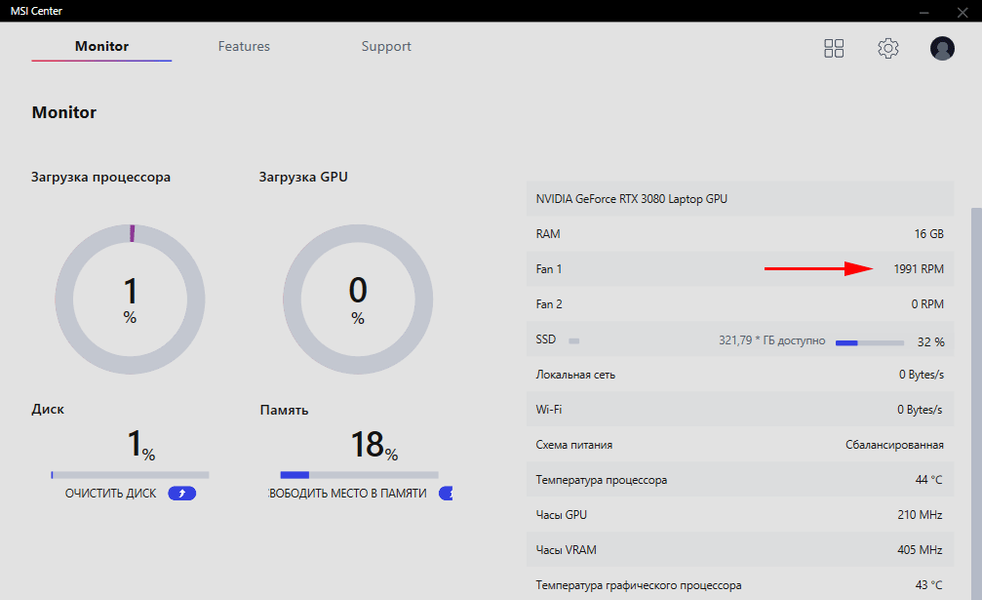
Task: Click the Диск usage progress bar
Action: [130, 475]
